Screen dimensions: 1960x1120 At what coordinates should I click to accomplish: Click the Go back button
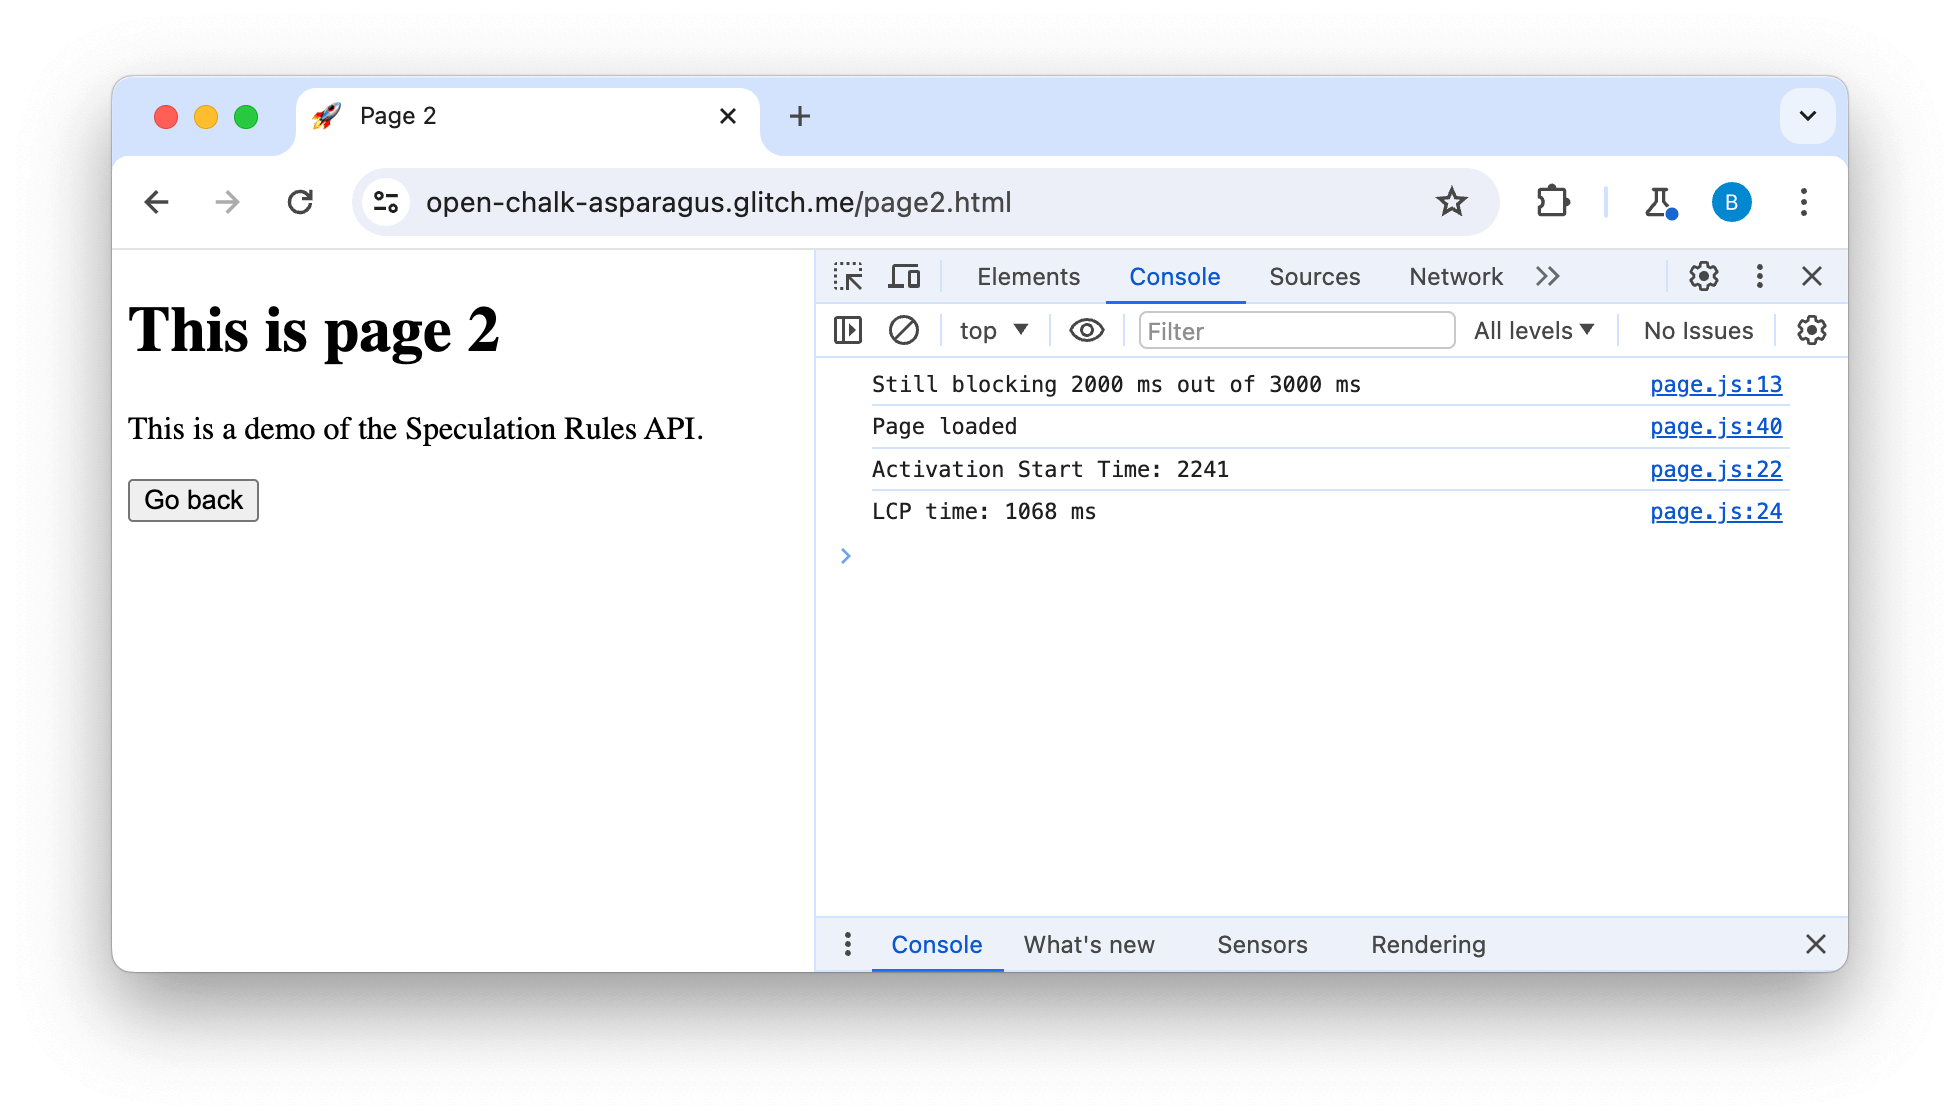coord(195,501)
